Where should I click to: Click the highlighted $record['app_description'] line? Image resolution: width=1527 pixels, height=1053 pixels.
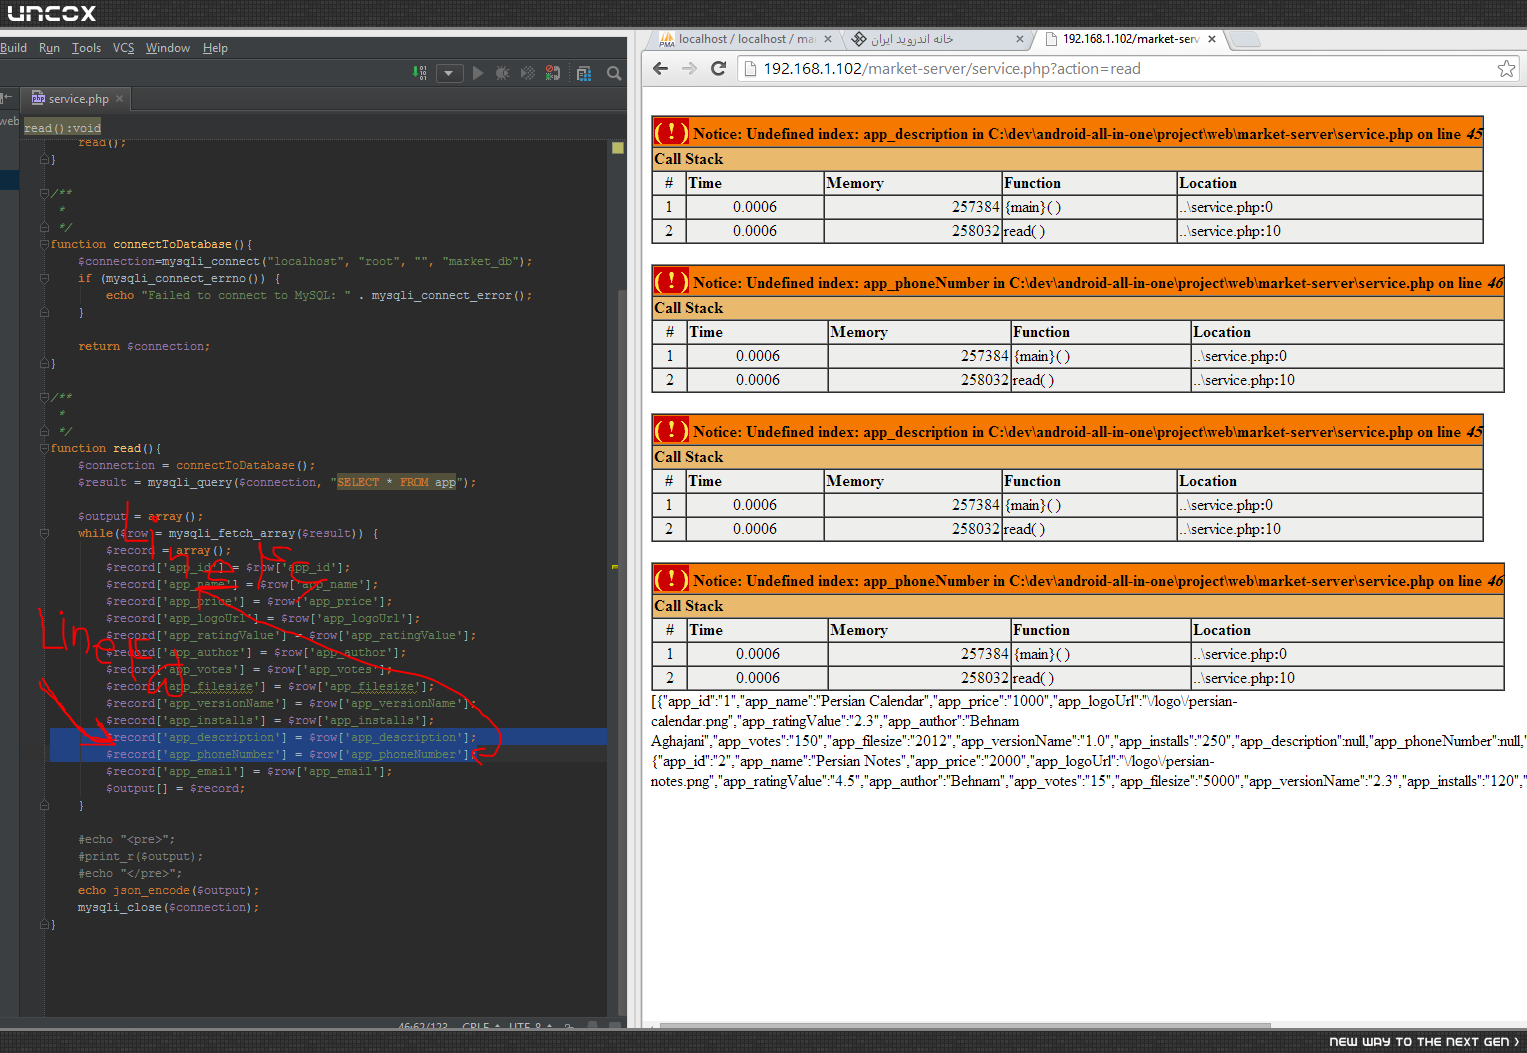[291, 737]
